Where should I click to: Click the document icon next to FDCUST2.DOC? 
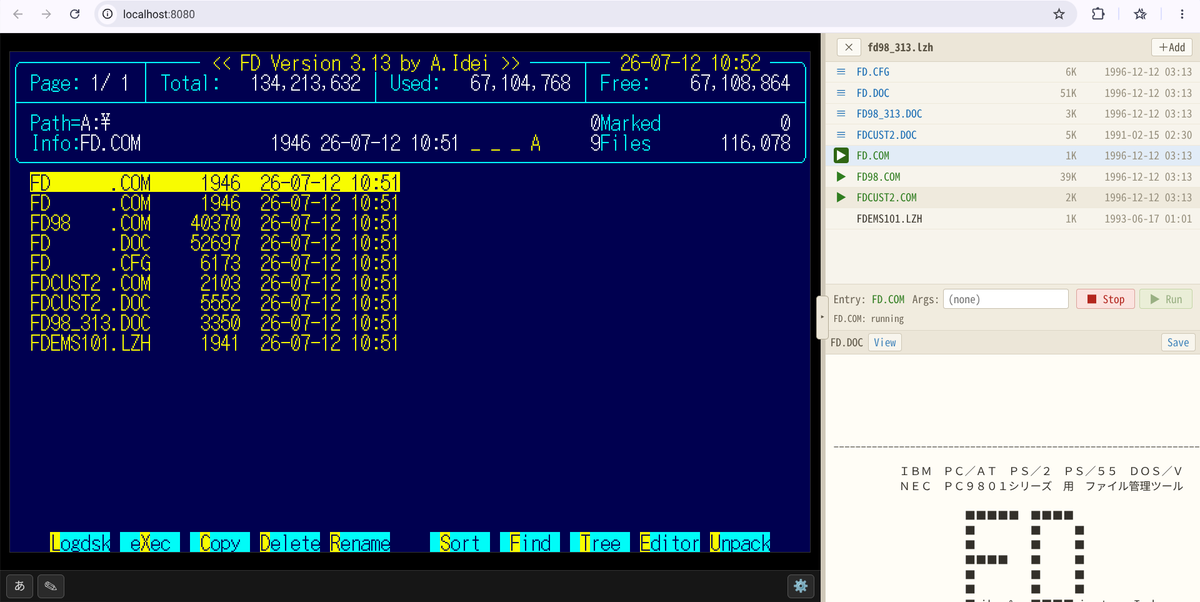(x=840, y=135)
